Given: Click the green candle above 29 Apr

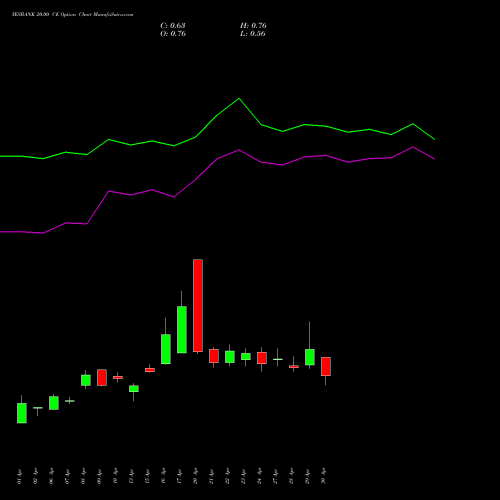Looking at the screenshot, I should point(310,357).
